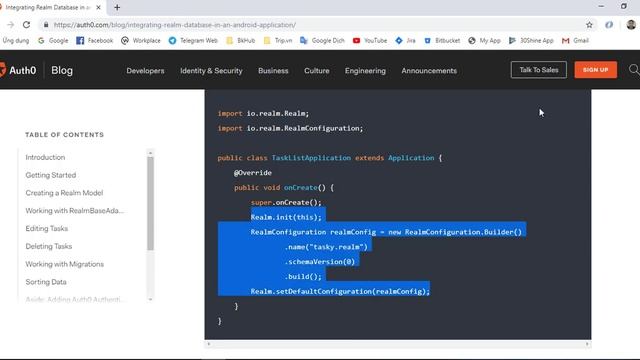Image resolution: width=640 pixels, height=360 pixels.
Task: Open the Chrome profile avatar
Action: point(631,25)
